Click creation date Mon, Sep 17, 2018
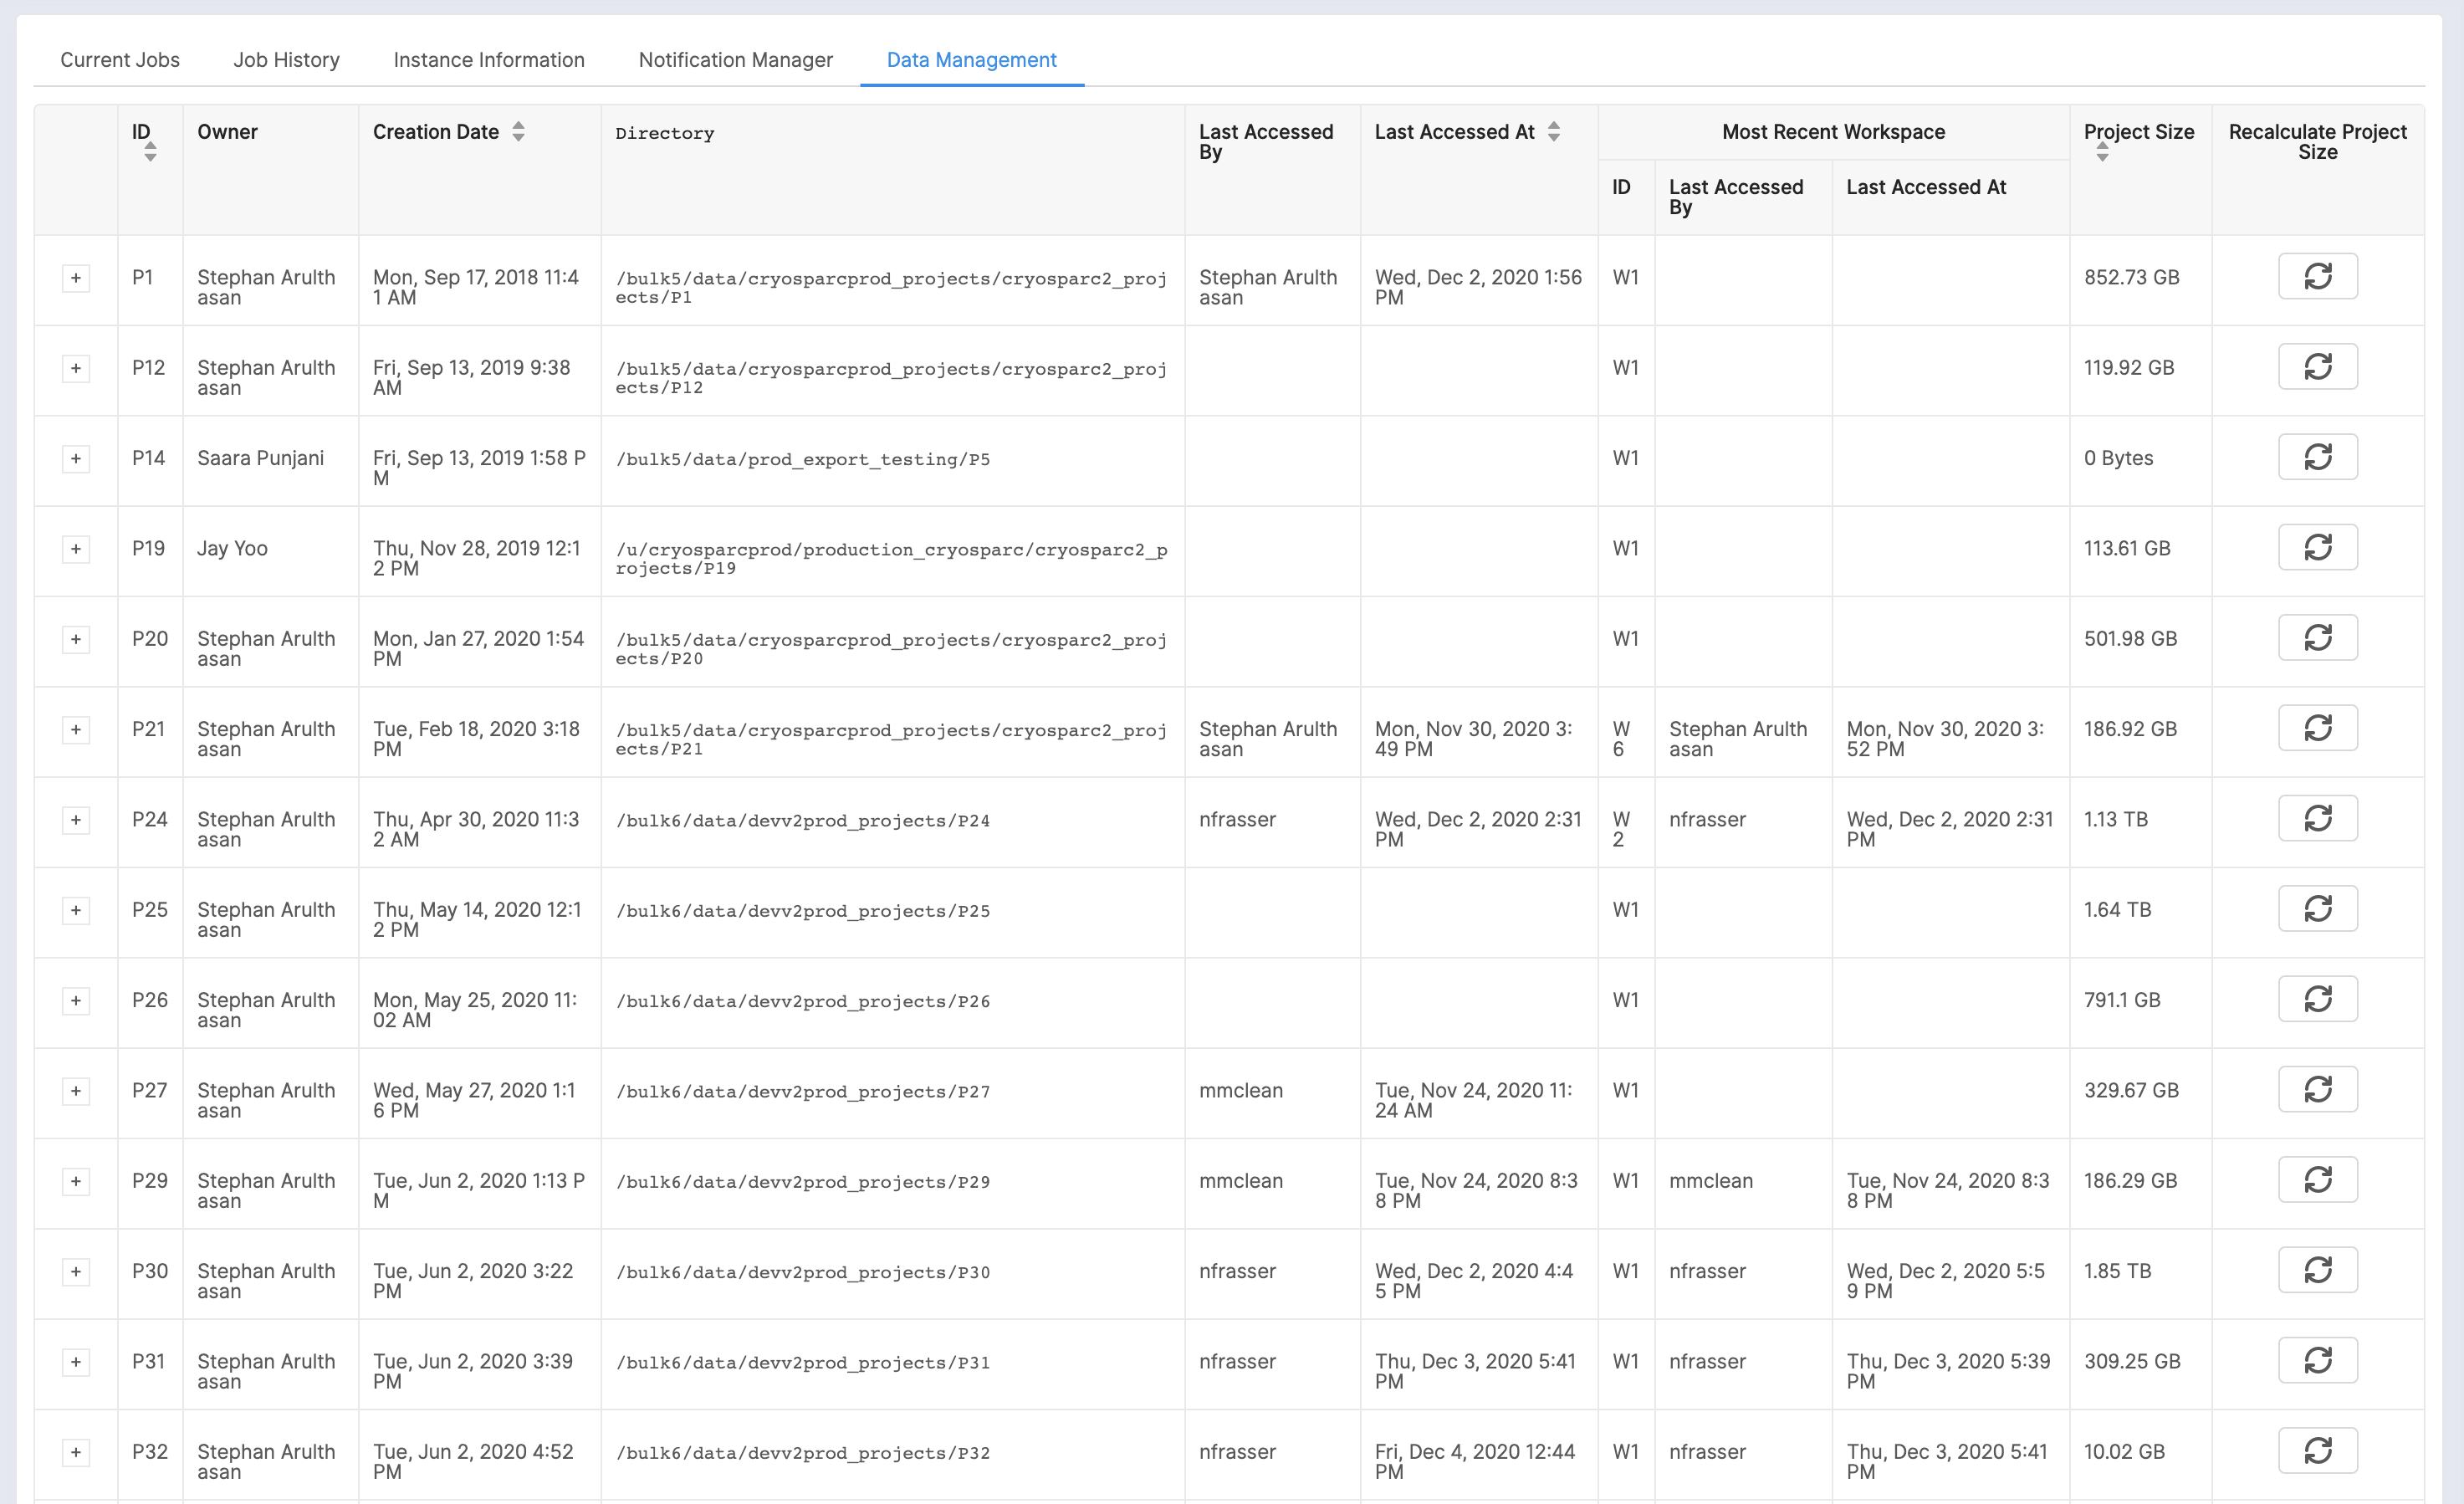2464x1504 pixels. (x=476, y=287)
